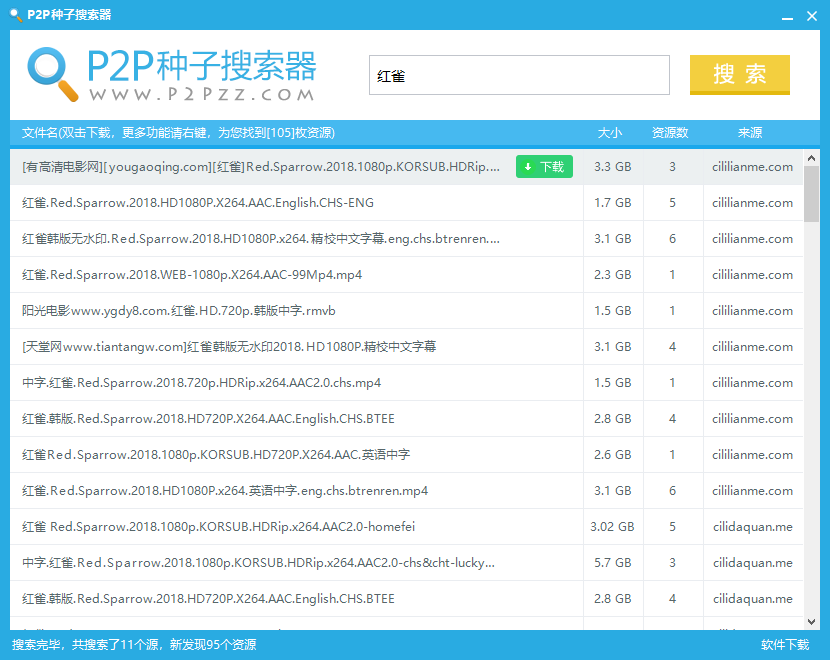Select the 红雀.韩版 BTEE result from cililianme.com
This screenshot has width=830, height=660.
pos(407,419)
